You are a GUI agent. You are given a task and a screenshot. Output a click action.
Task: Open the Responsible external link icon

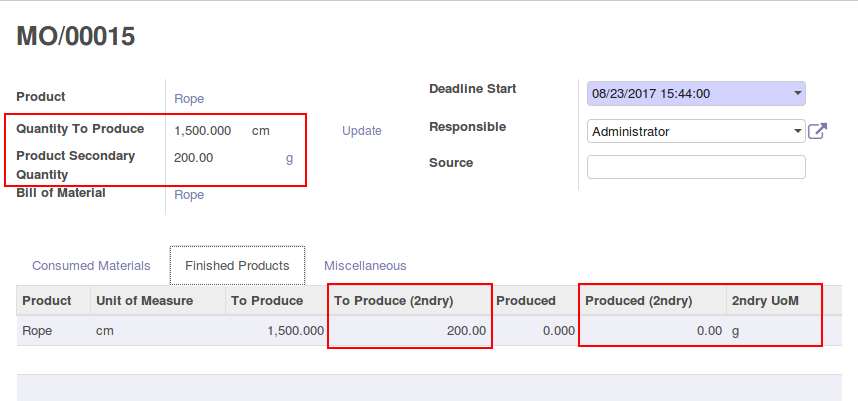point(817,131)
